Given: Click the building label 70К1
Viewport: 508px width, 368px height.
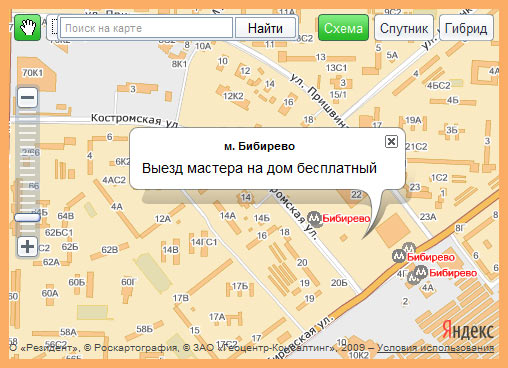Looking at the screenshot, I should click(32, 73).
